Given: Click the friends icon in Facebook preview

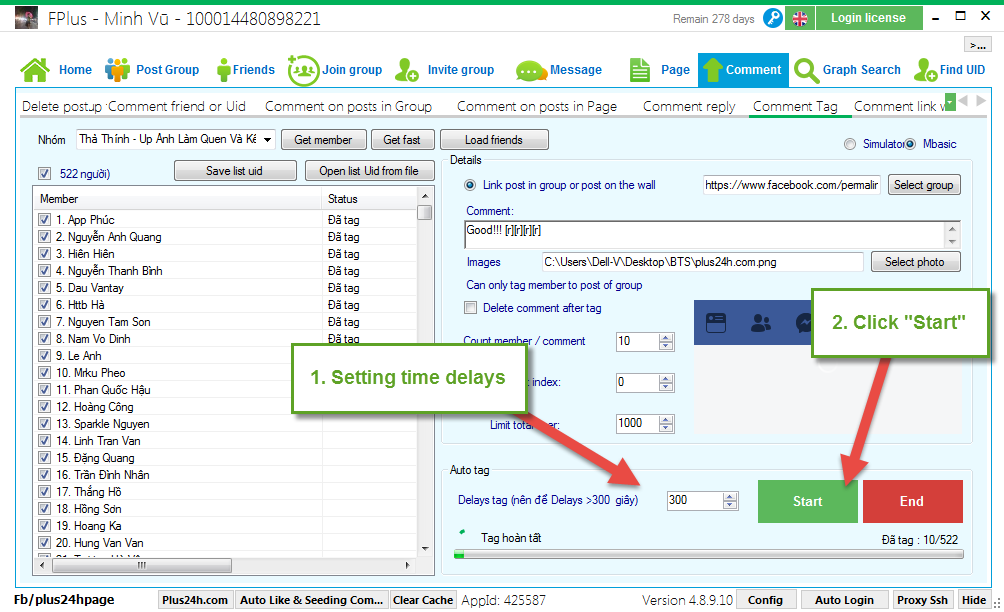Looking at the screenshot, I should tap(761, 323).
